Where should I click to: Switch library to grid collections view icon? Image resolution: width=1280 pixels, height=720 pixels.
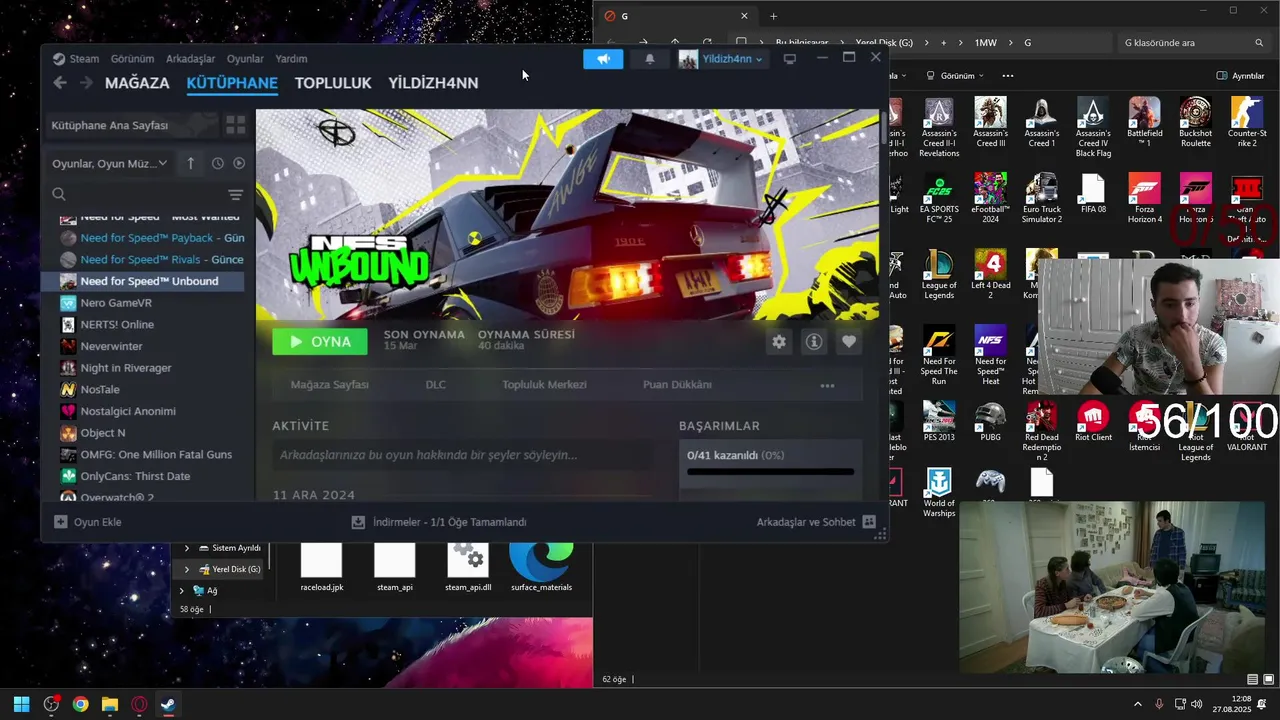[x=236, y=125]
